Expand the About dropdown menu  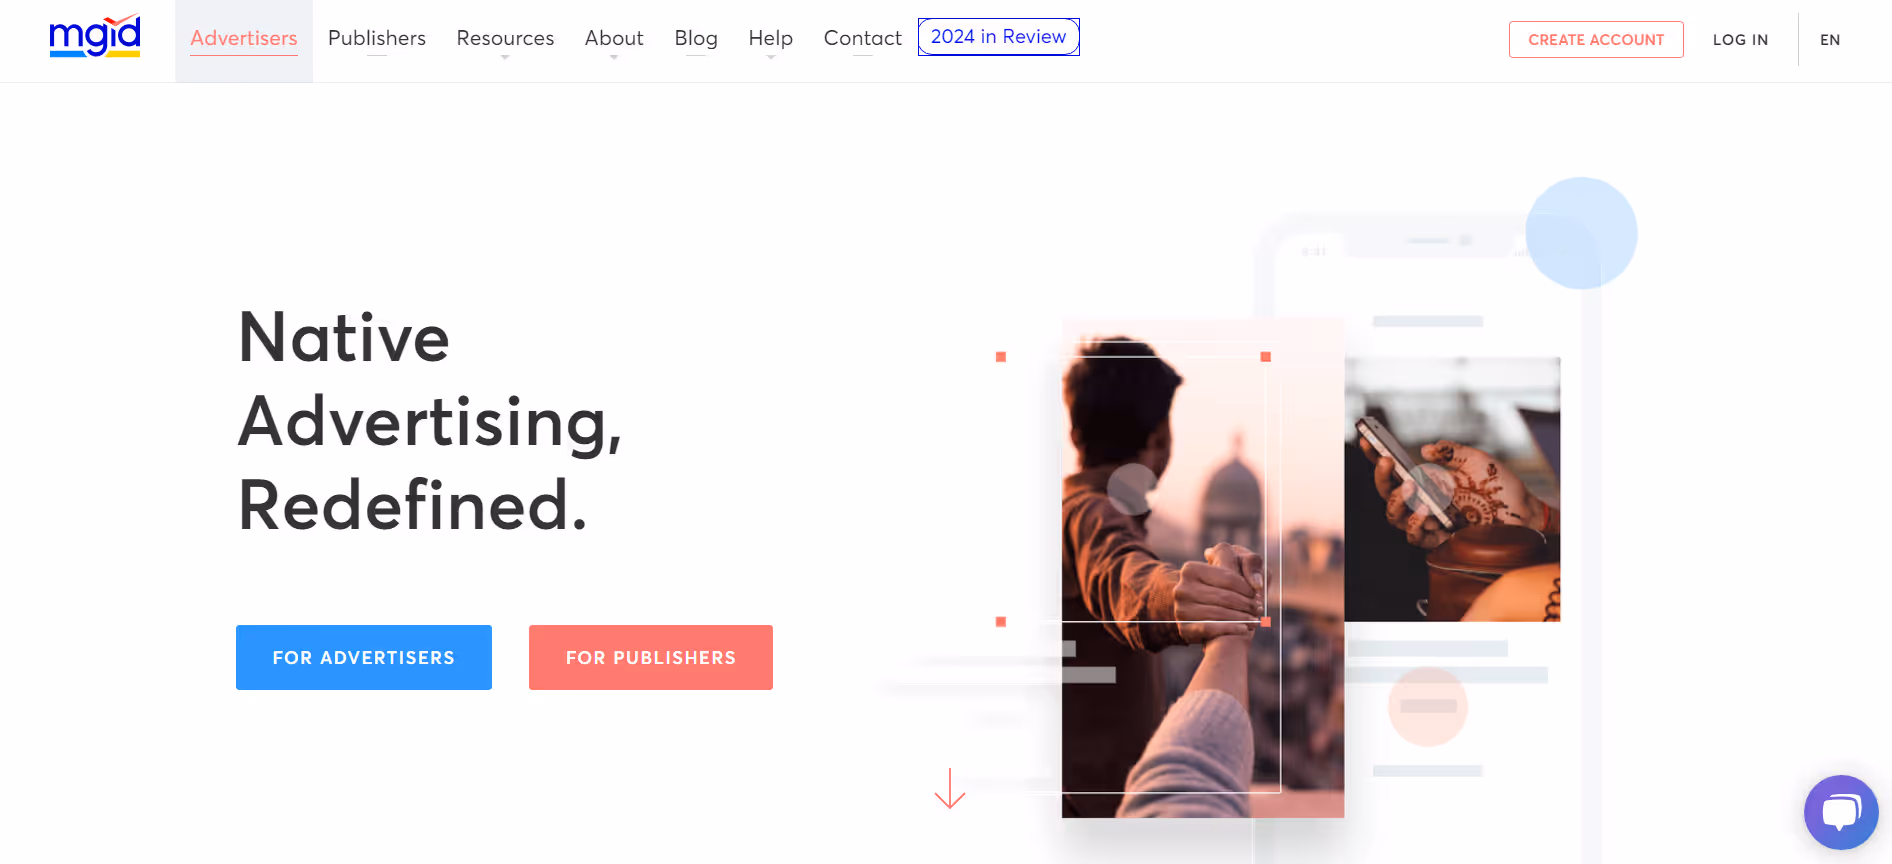coord(614,39)
